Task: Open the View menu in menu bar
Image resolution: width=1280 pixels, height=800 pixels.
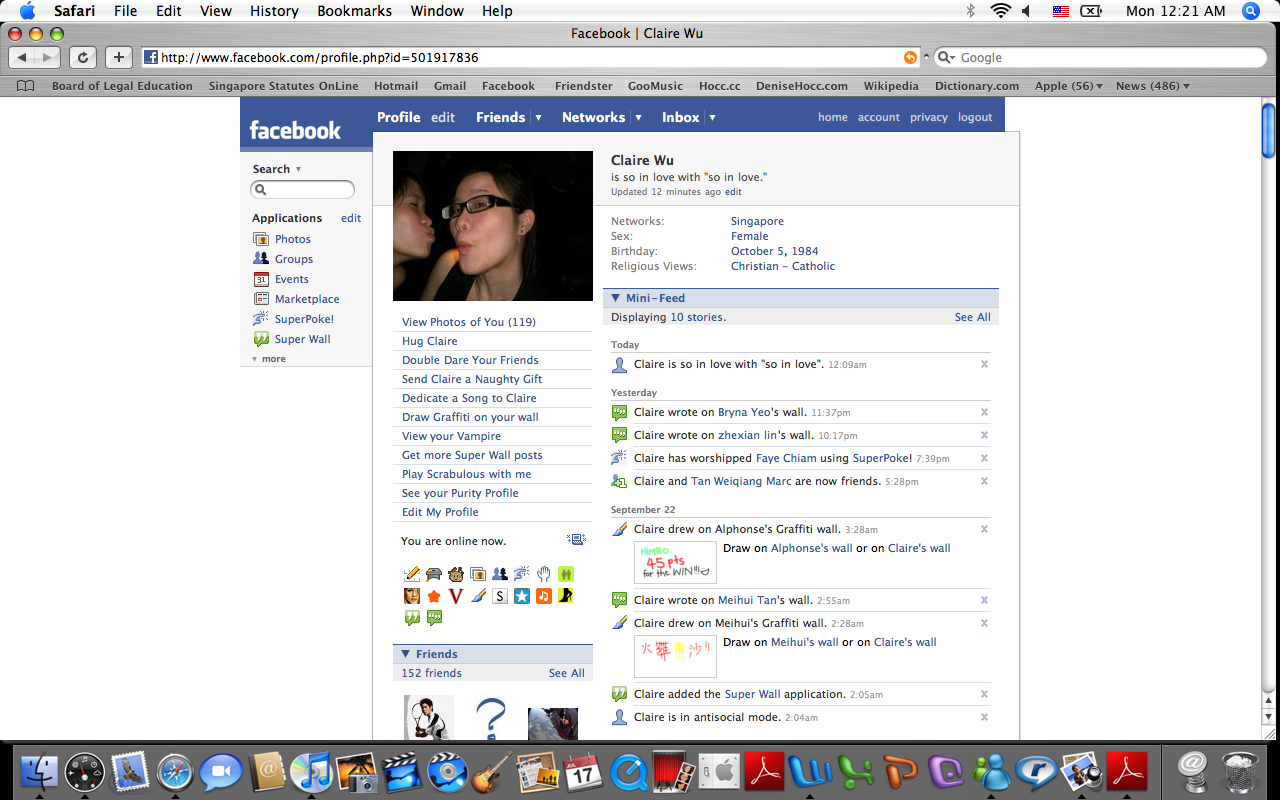Action: (x=216, y=11)
